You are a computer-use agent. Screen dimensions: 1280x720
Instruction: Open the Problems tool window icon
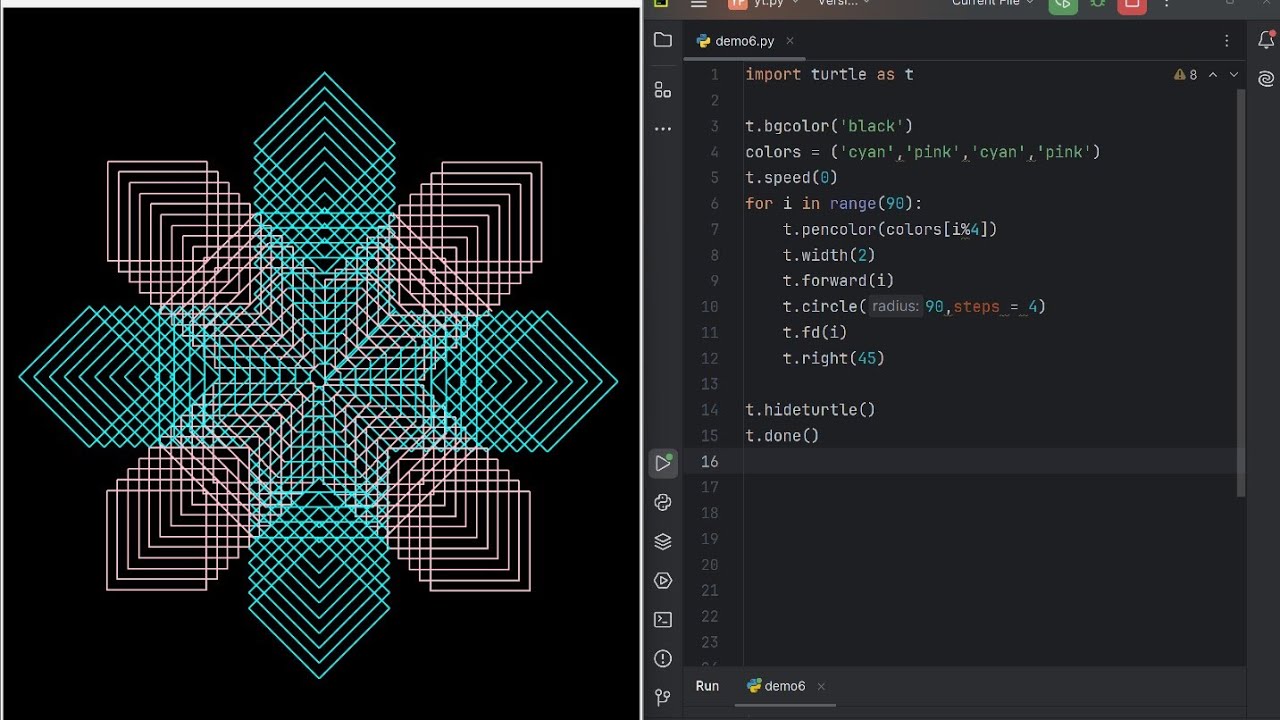click(662, 658)
